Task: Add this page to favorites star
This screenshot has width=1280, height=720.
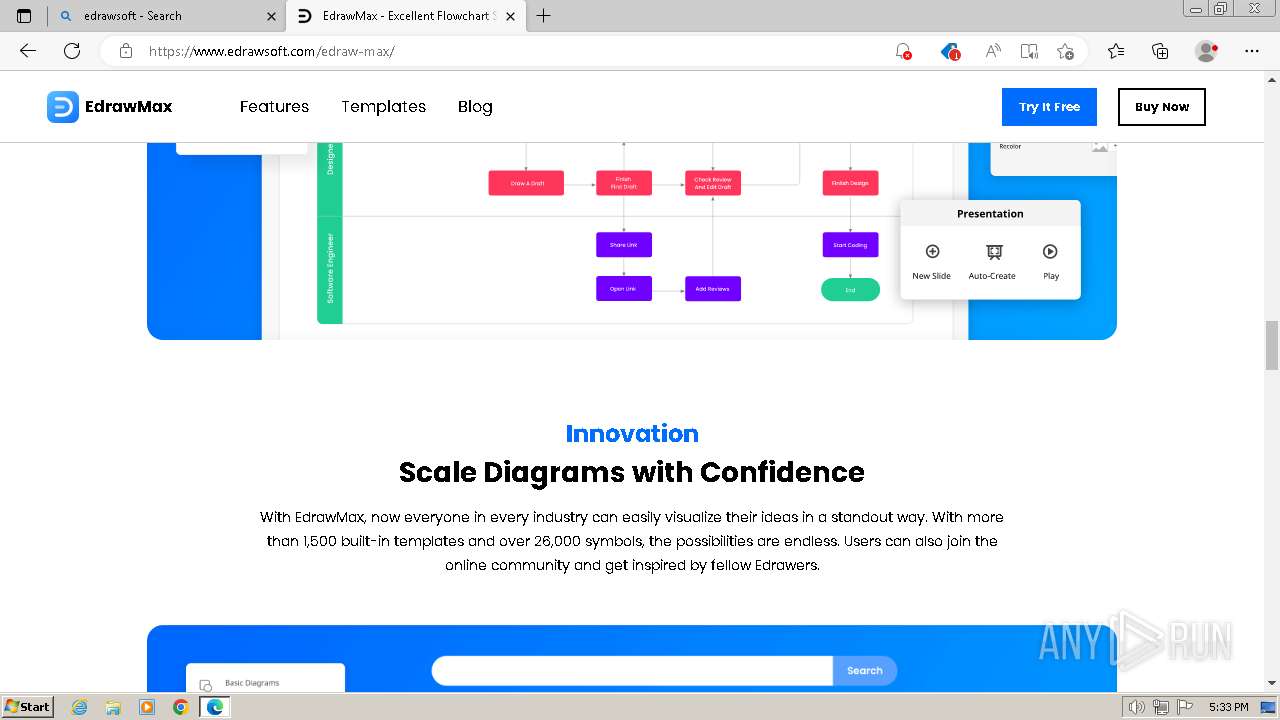Action: coord(1065,51)
